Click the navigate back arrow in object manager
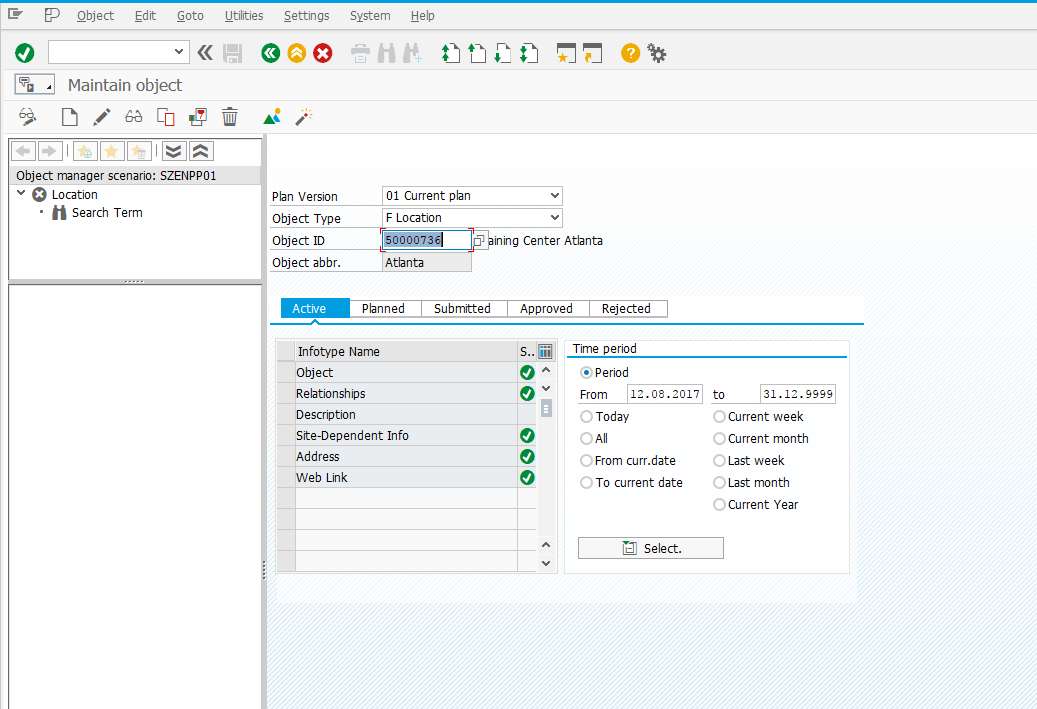The width and height of the screenshot is (1037, 709). pos(24,151)
